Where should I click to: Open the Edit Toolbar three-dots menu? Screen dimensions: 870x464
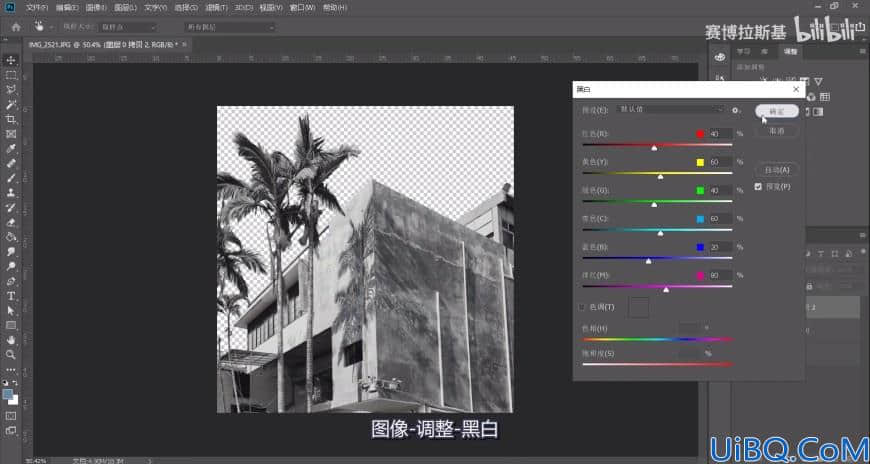(x=11, y=369)
